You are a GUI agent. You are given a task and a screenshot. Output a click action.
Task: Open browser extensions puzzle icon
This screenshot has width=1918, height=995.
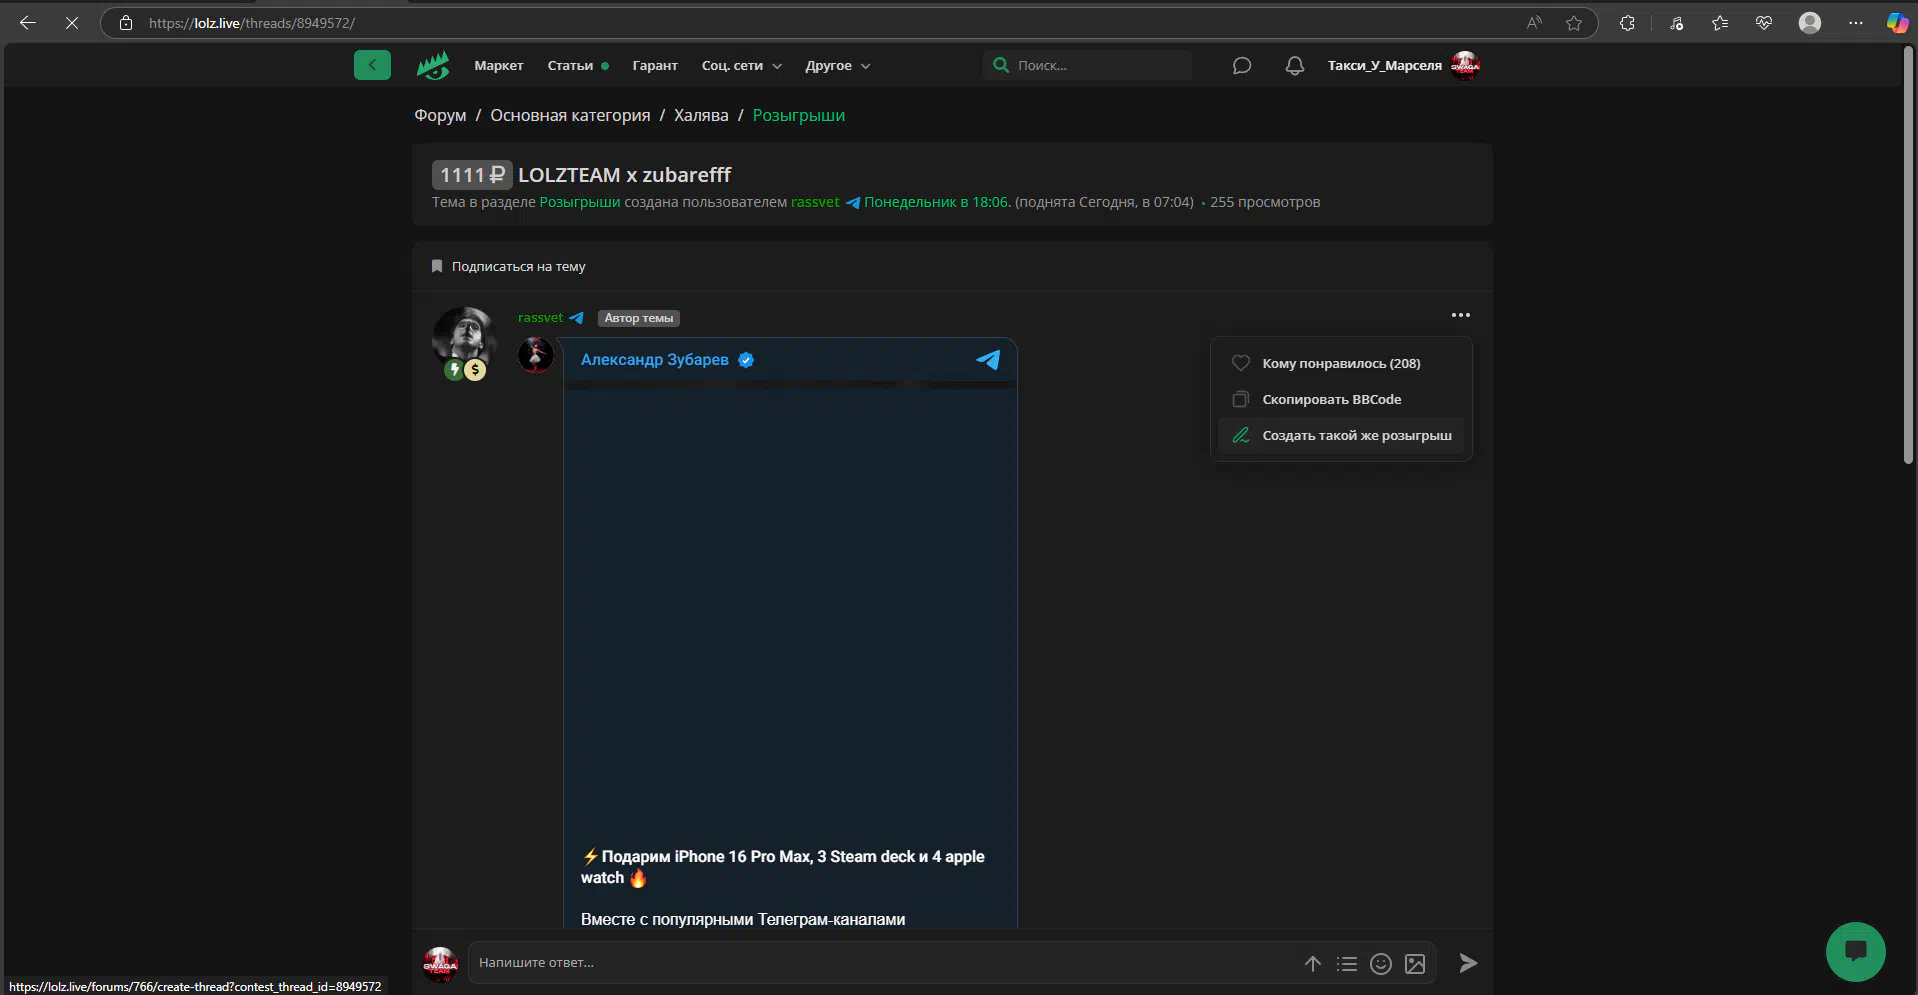pos(1627,23)
